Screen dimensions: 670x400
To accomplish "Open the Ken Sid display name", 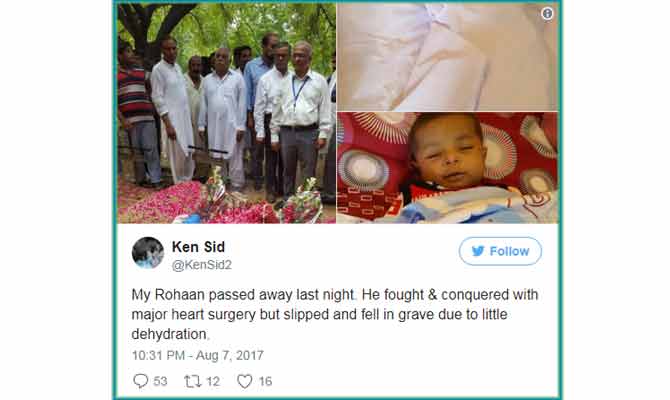I will 198,247.
